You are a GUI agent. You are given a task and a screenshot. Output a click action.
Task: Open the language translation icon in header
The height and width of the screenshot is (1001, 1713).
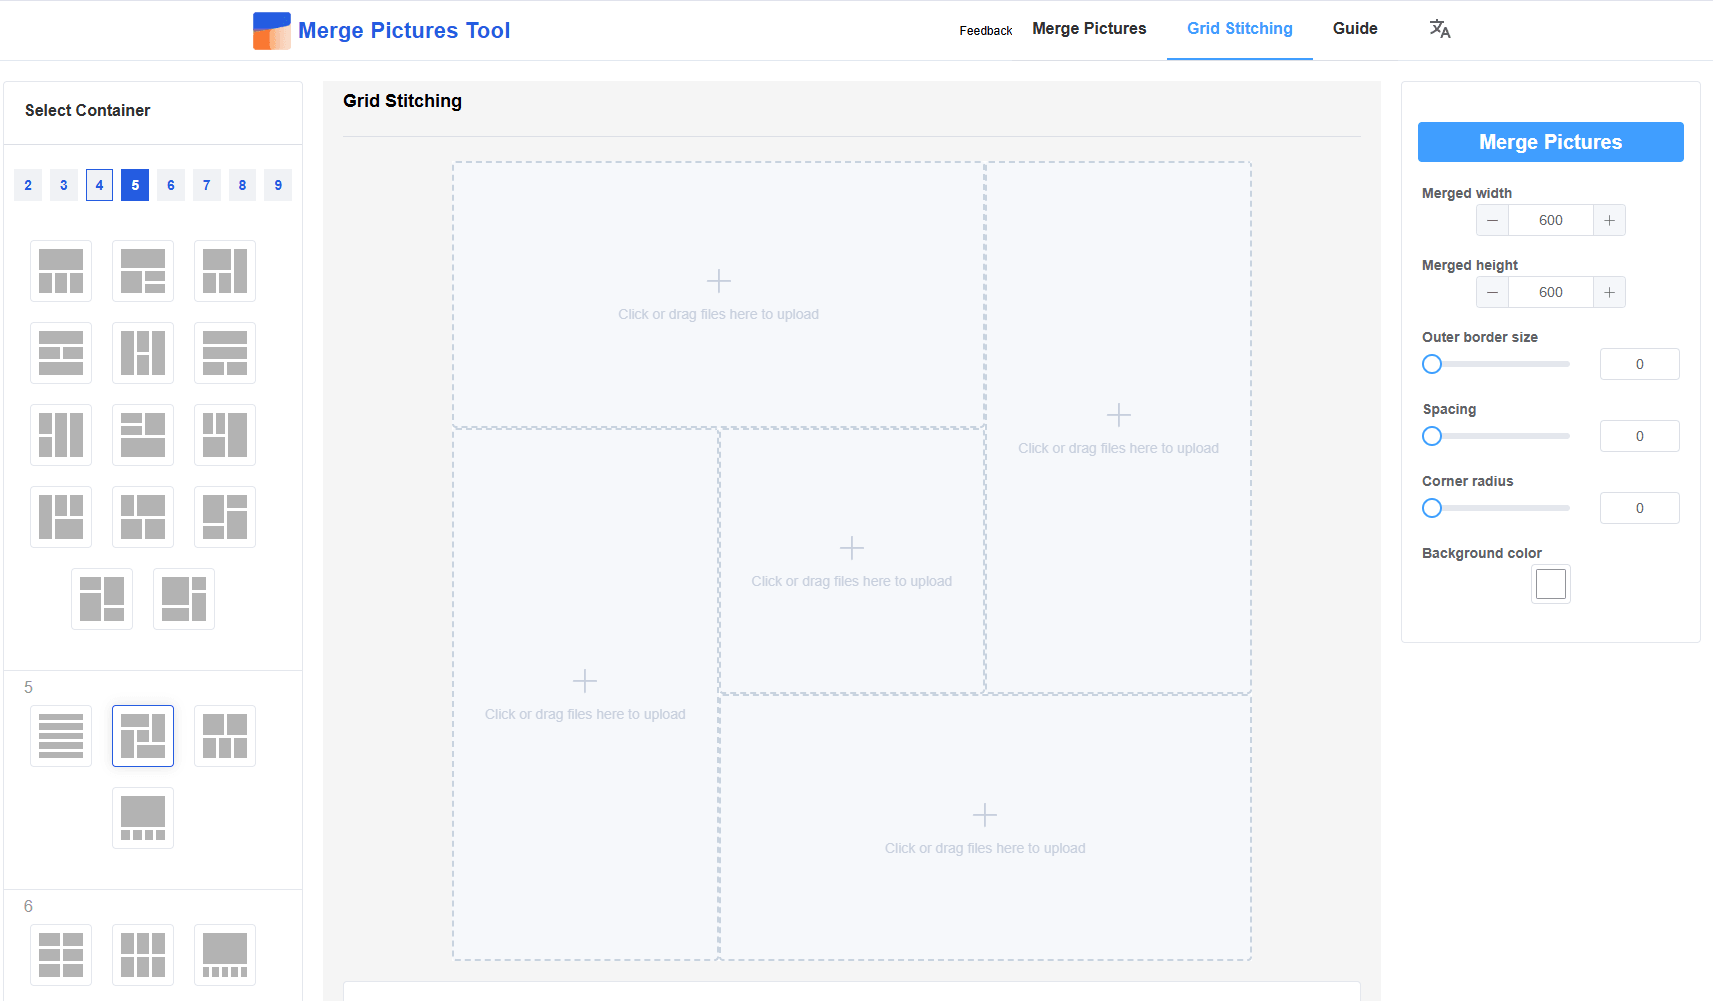point(1439,29)
